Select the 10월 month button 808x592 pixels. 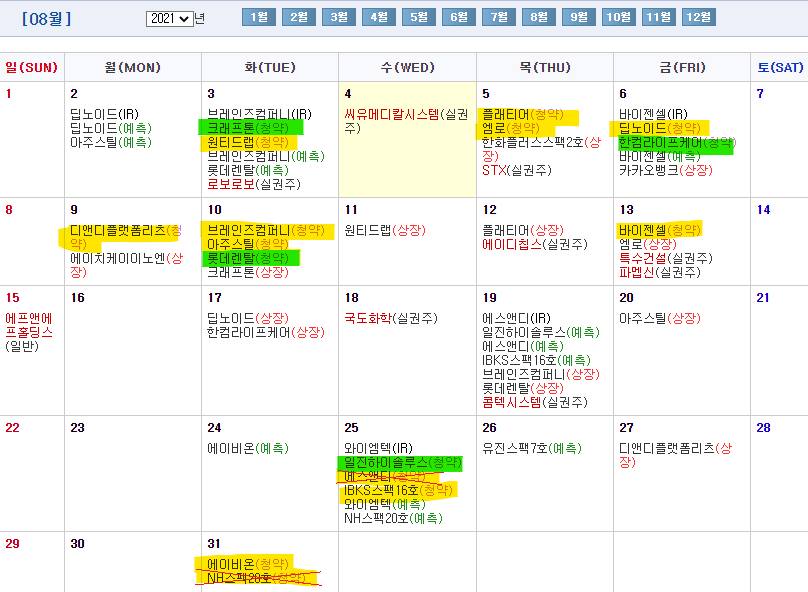pyautogui.click(x=618, y=17)
